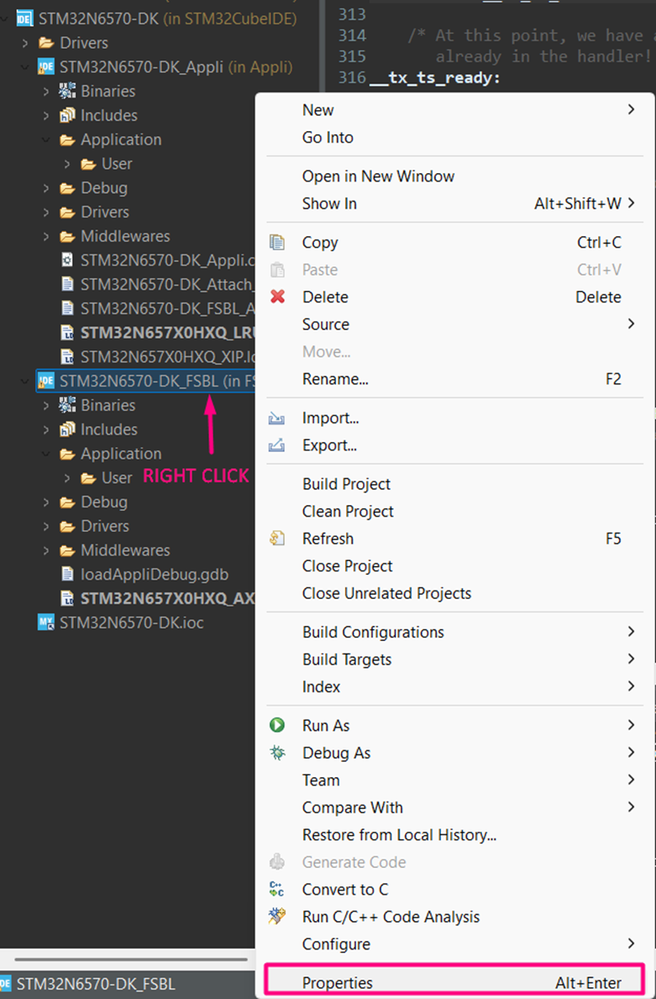Expand the Middlewares folder under Appli project
The height and width of the screenshot is (999, 656).
[46, 236]
